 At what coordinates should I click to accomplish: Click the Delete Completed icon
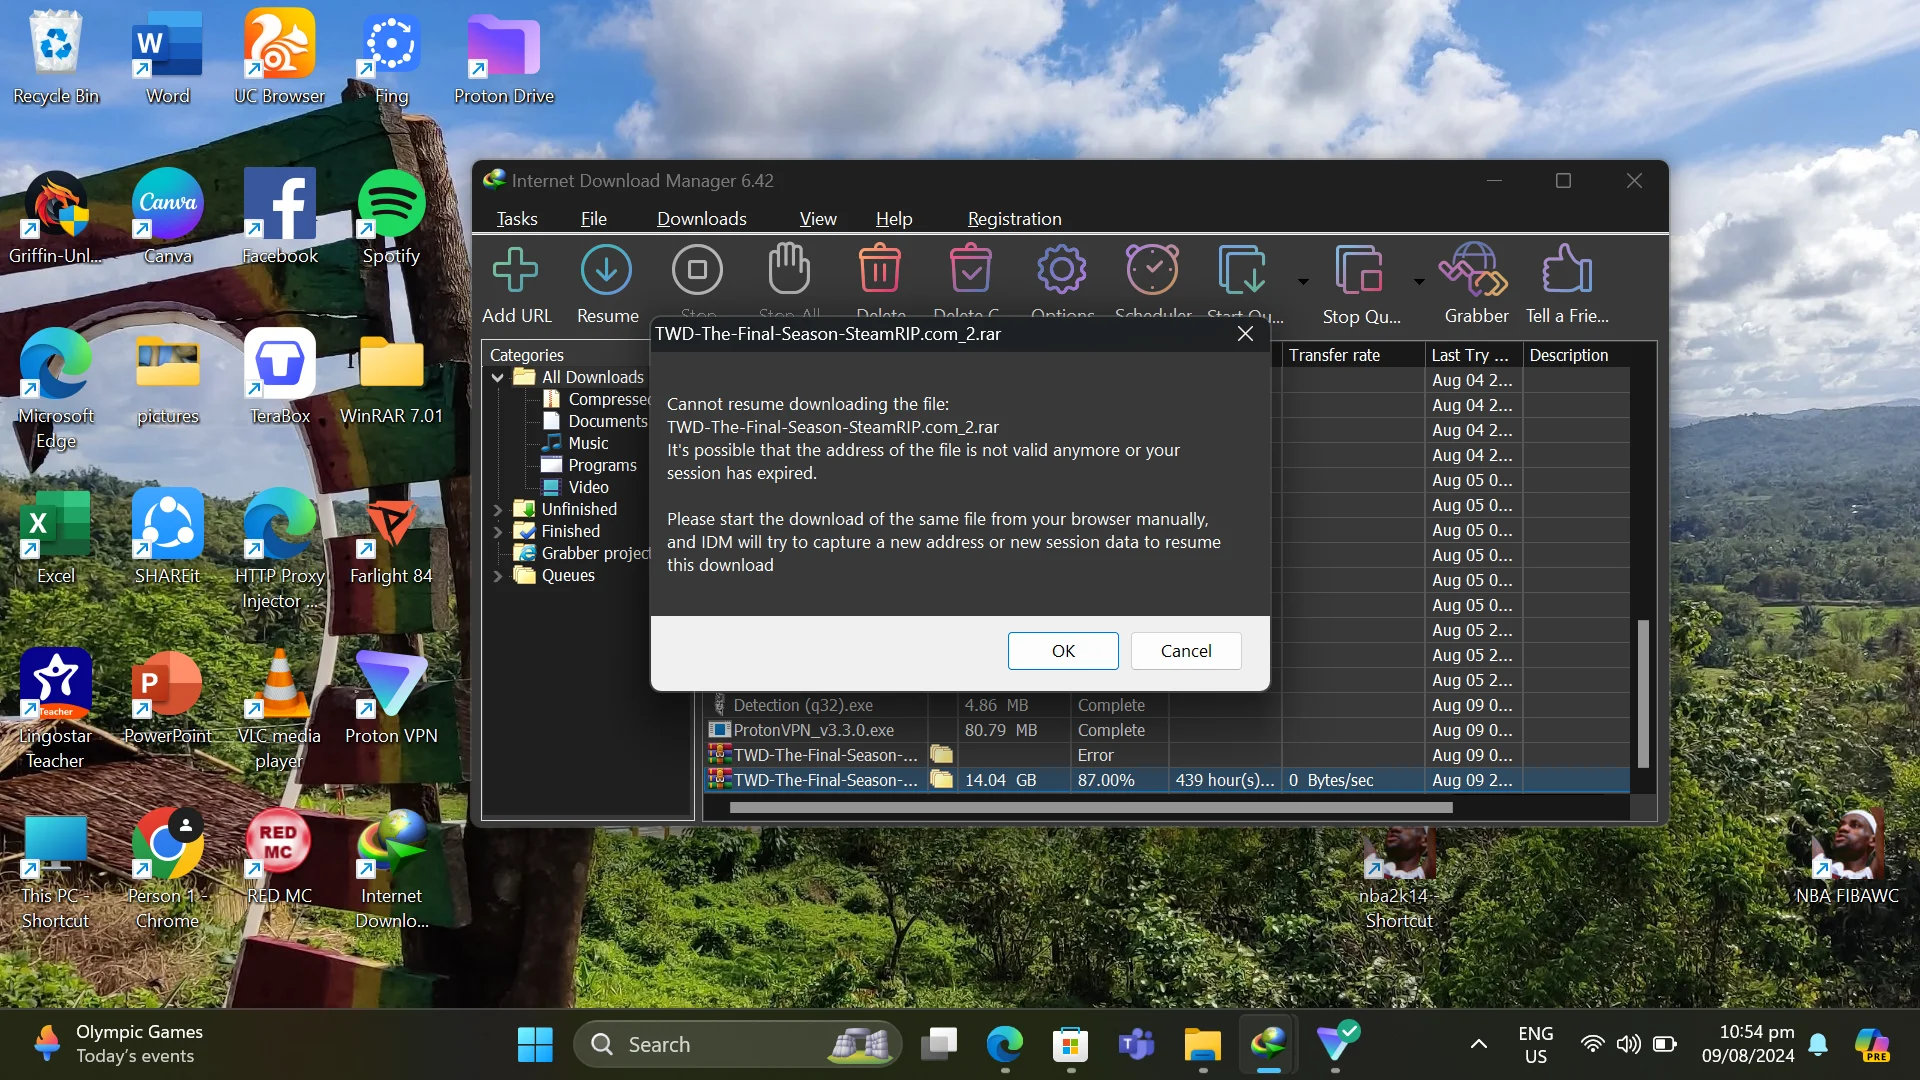(970, 269)
